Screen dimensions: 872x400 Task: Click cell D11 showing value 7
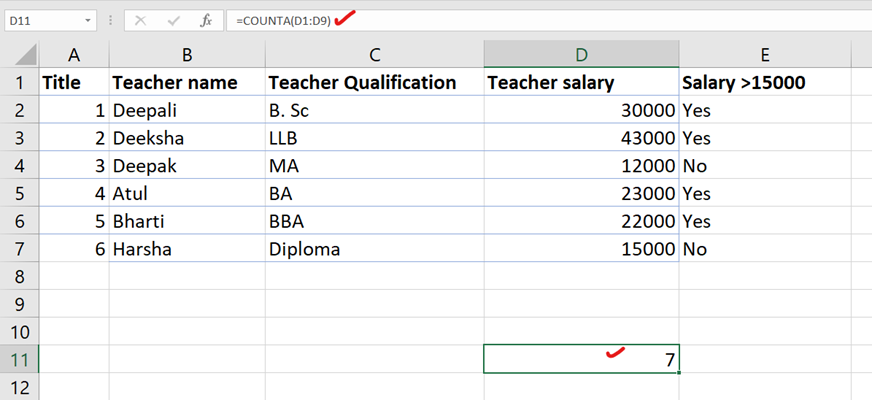(581, 359)
